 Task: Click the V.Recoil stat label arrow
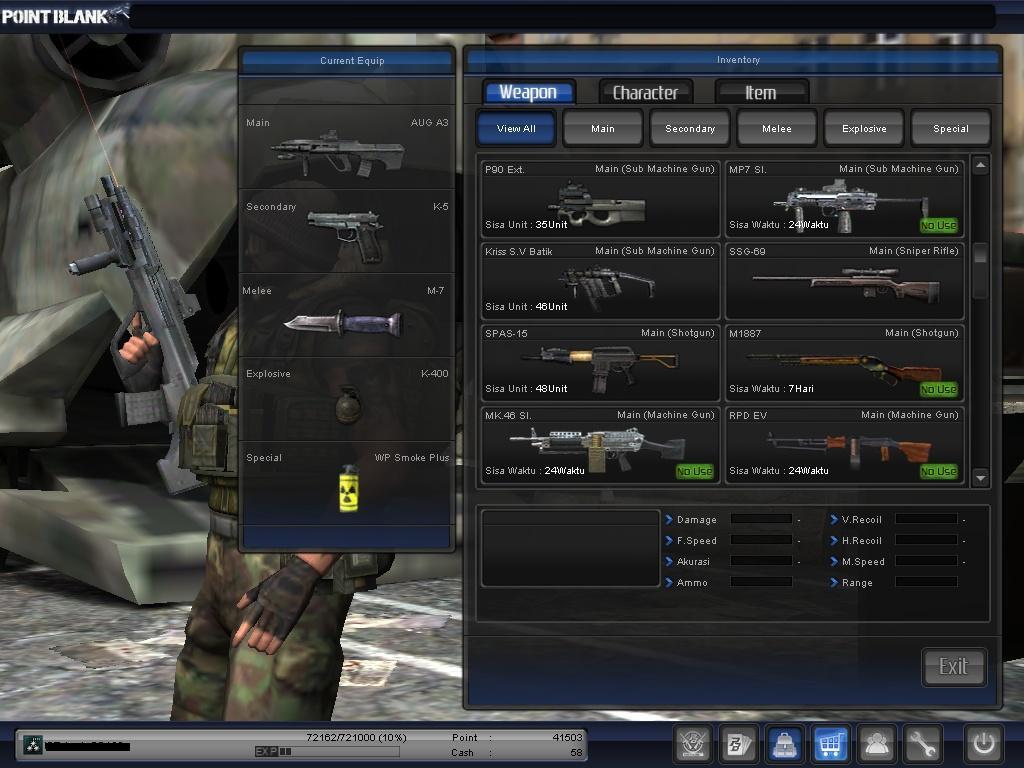coord(834,520)
